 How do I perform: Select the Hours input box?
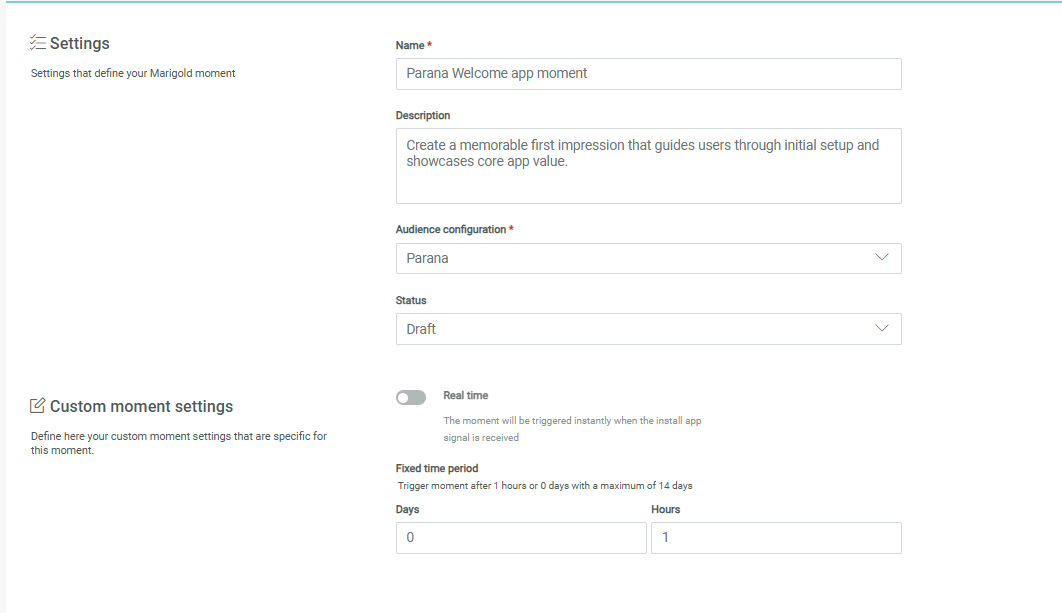coord(776,538)
